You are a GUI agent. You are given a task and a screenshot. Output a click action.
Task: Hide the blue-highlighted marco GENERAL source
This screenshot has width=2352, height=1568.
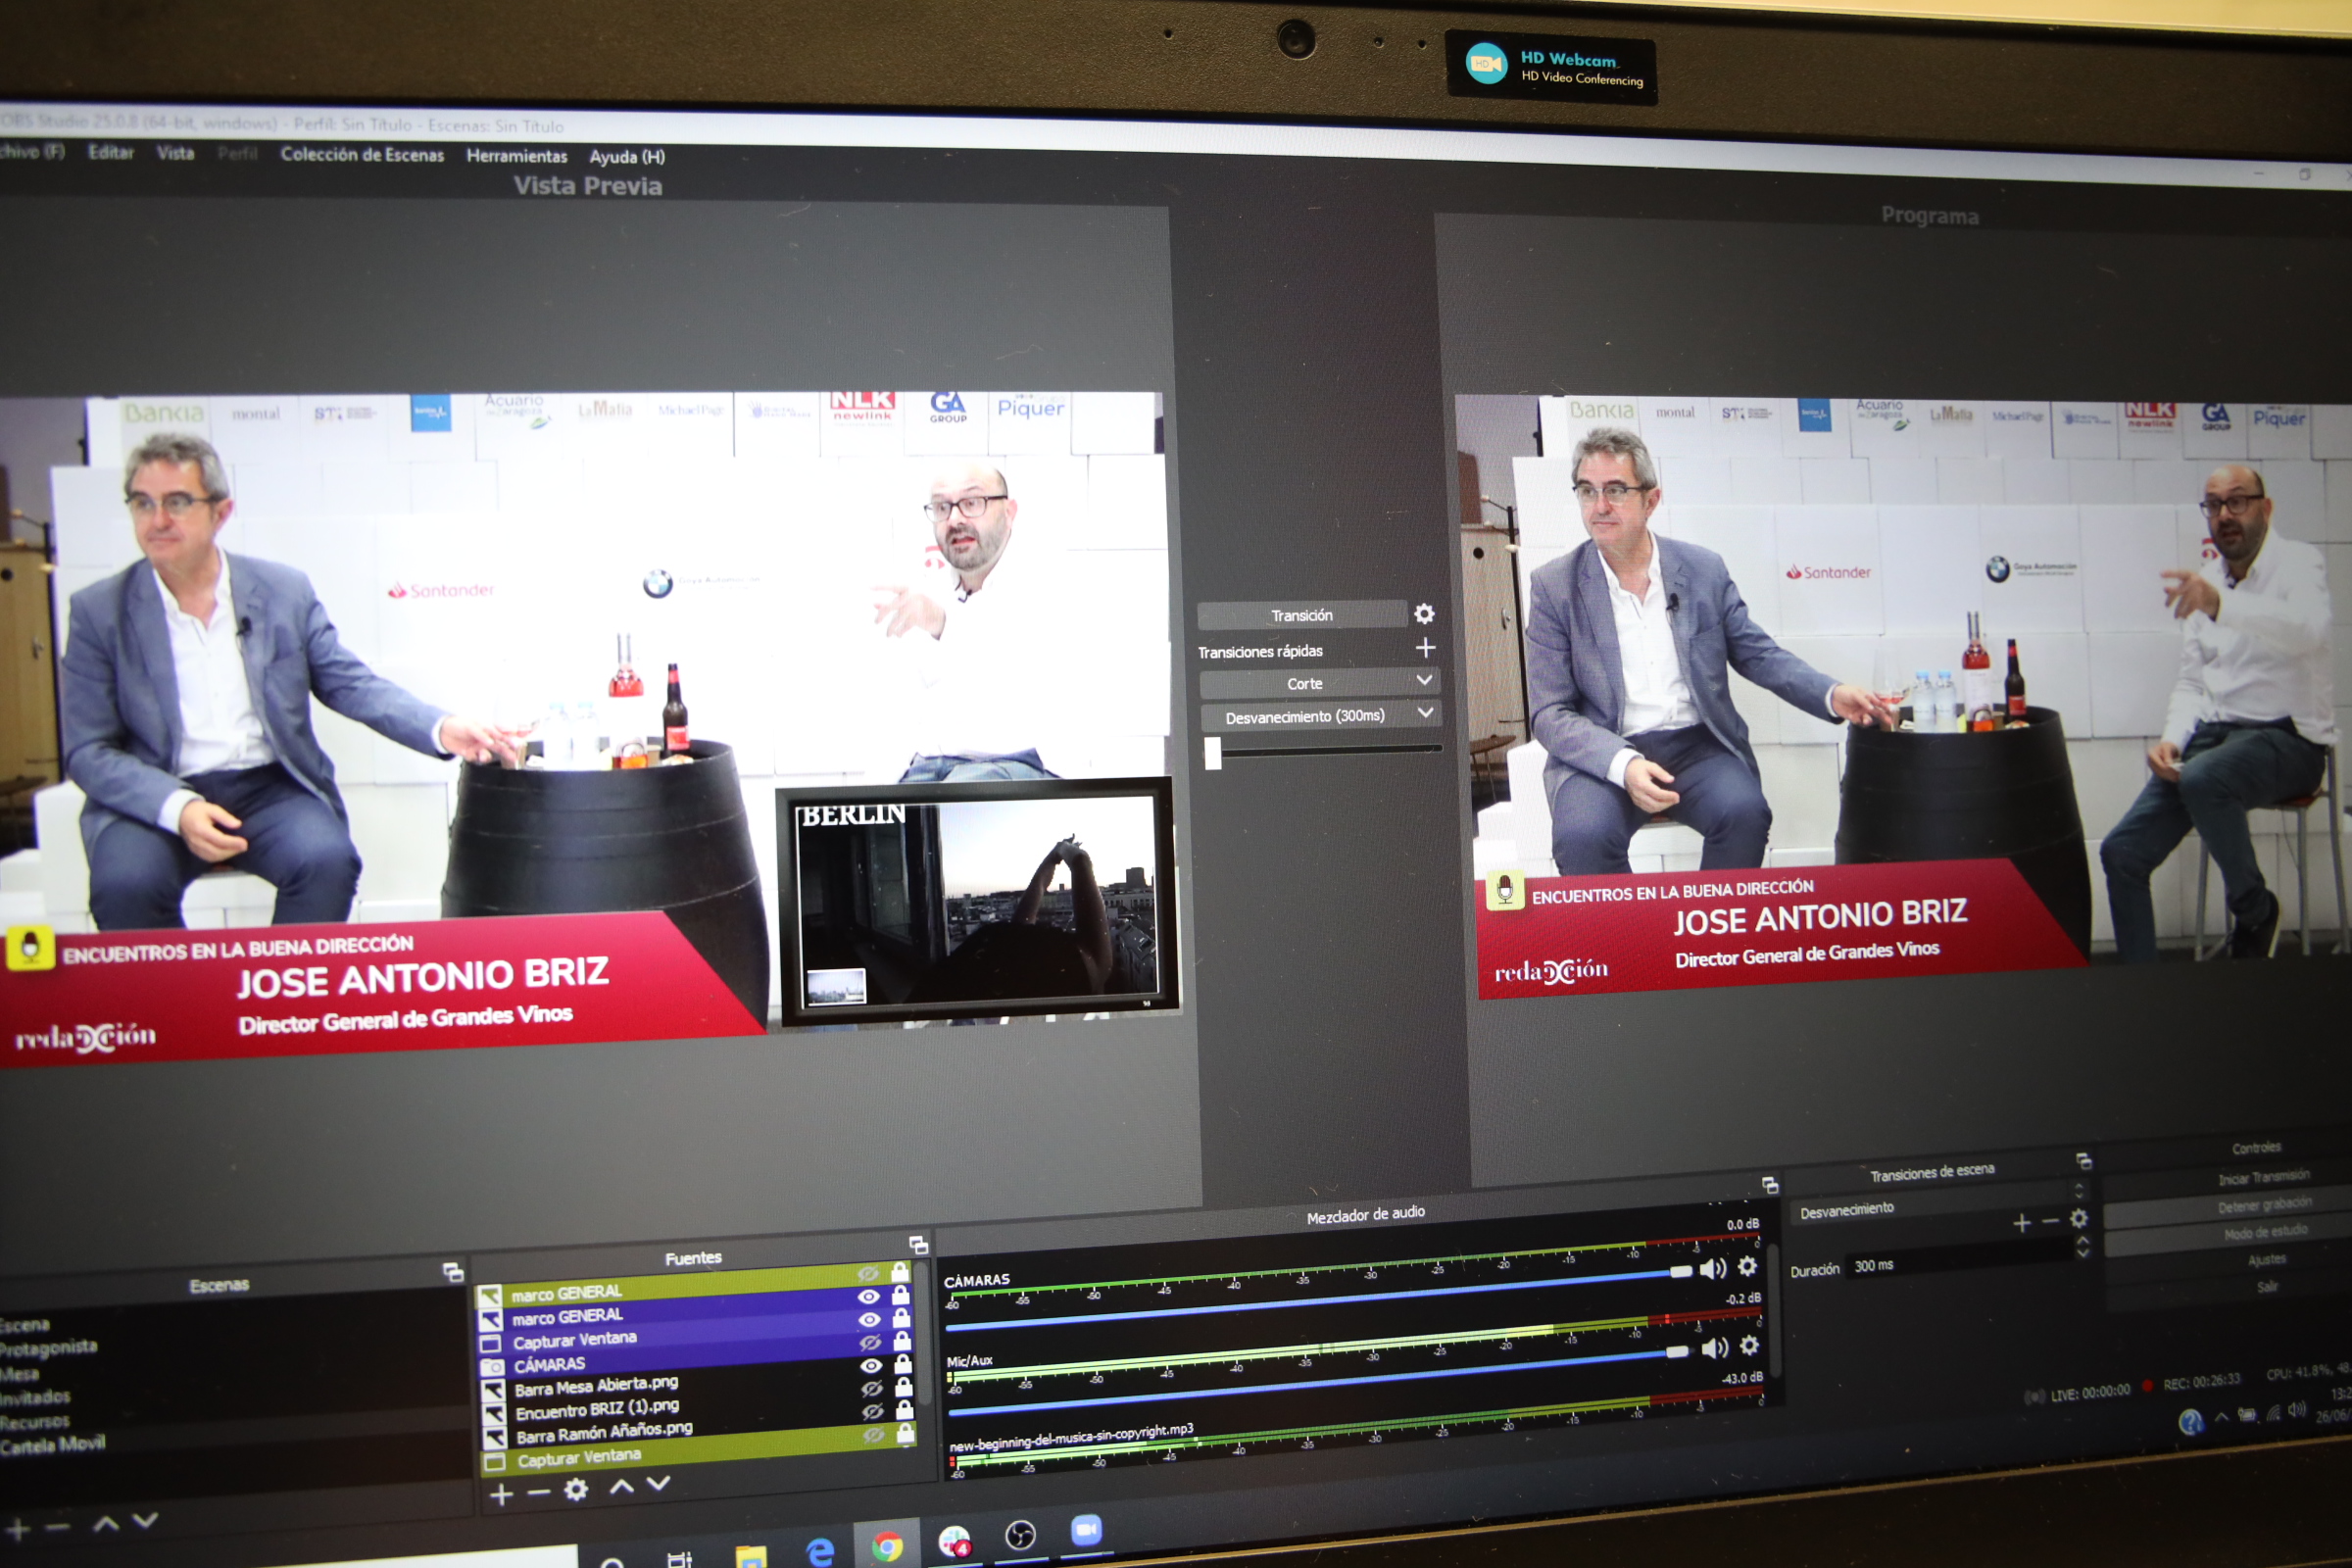869,1296
